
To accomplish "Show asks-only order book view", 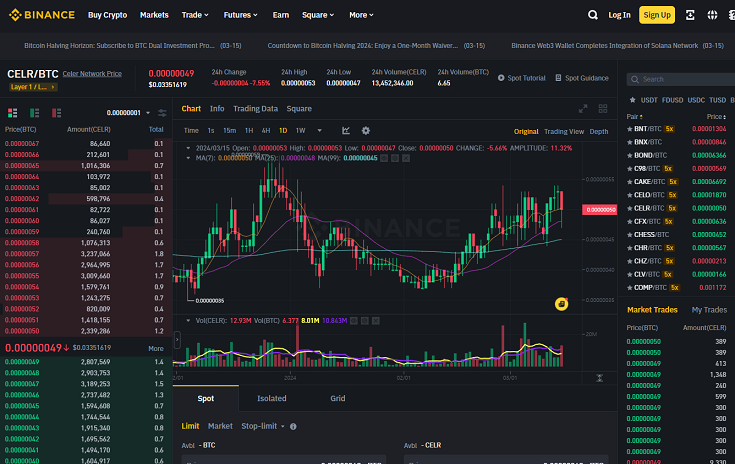I will (x=57, y=113).
